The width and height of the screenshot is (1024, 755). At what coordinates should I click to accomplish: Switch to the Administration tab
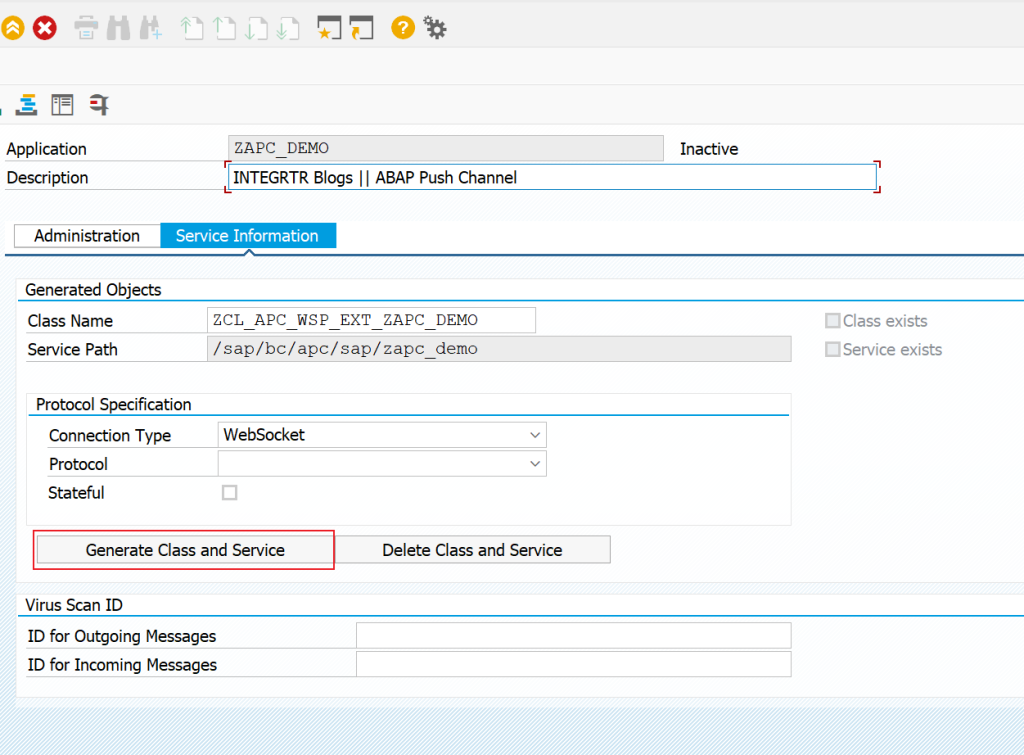87,235
